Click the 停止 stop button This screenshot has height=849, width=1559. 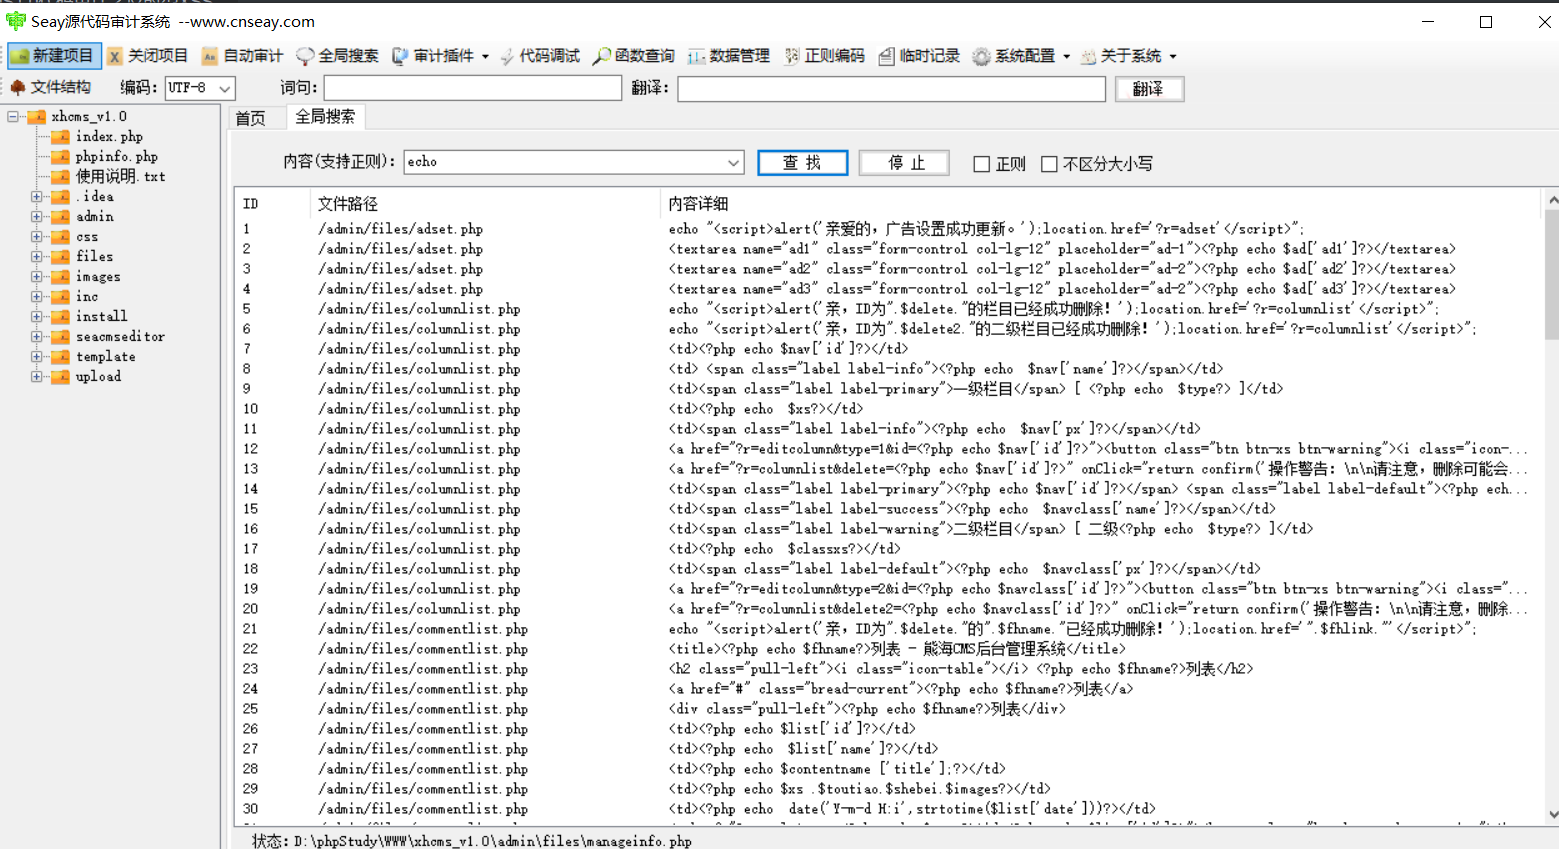[x=905, y=163]
